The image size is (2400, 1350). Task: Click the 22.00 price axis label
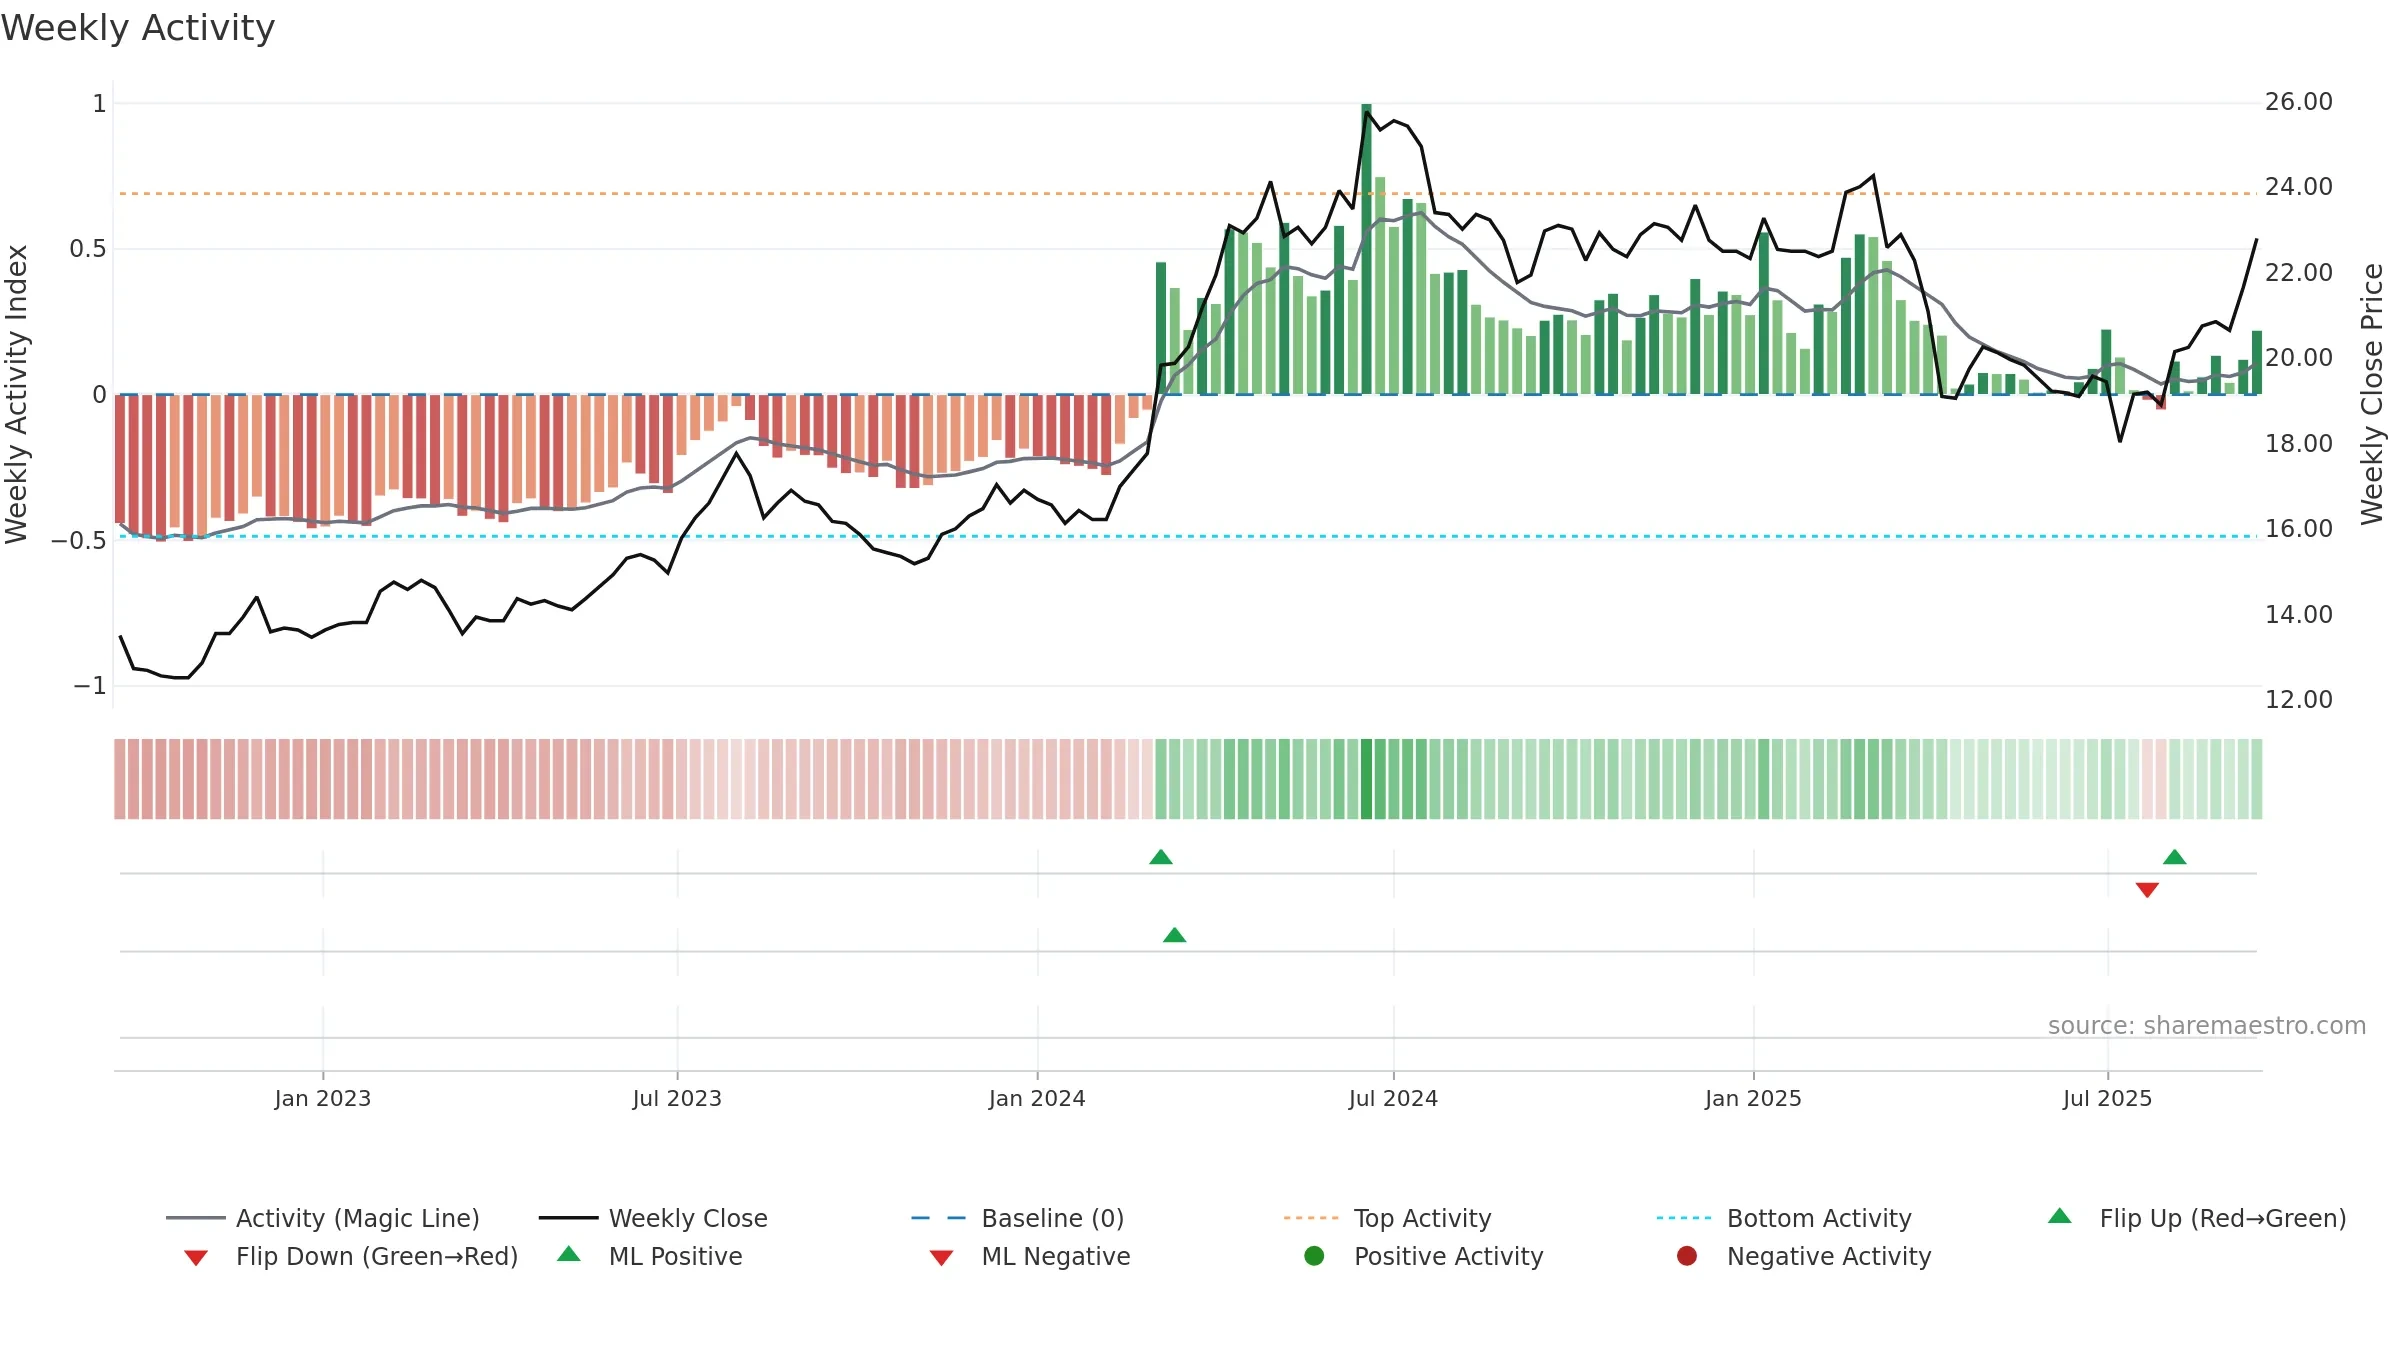[x=2299, y=273]
